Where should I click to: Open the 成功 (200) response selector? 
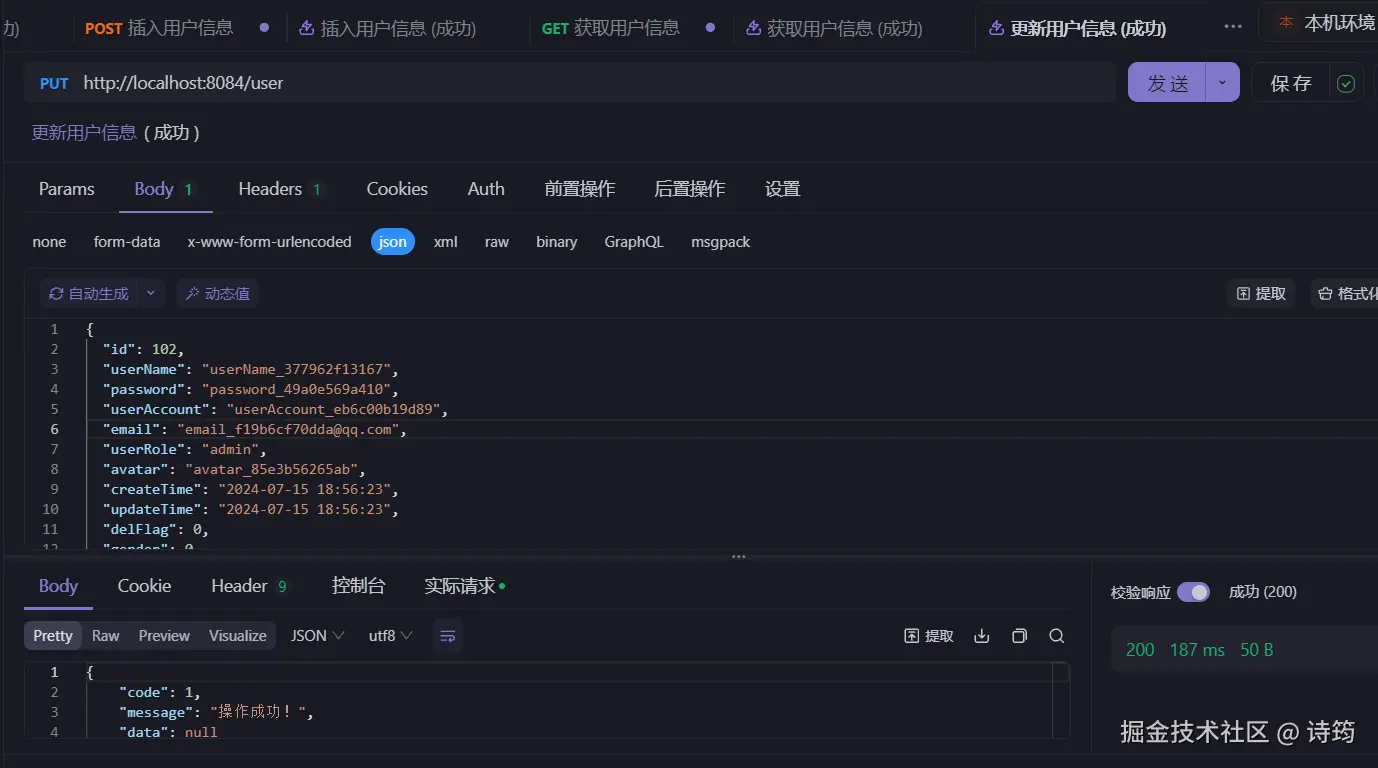(1263, 592)
